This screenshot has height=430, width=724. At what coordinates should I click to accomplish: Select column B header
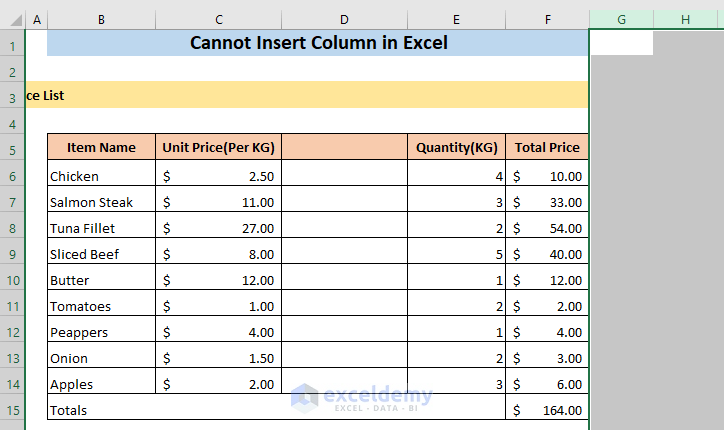point(101,19)
